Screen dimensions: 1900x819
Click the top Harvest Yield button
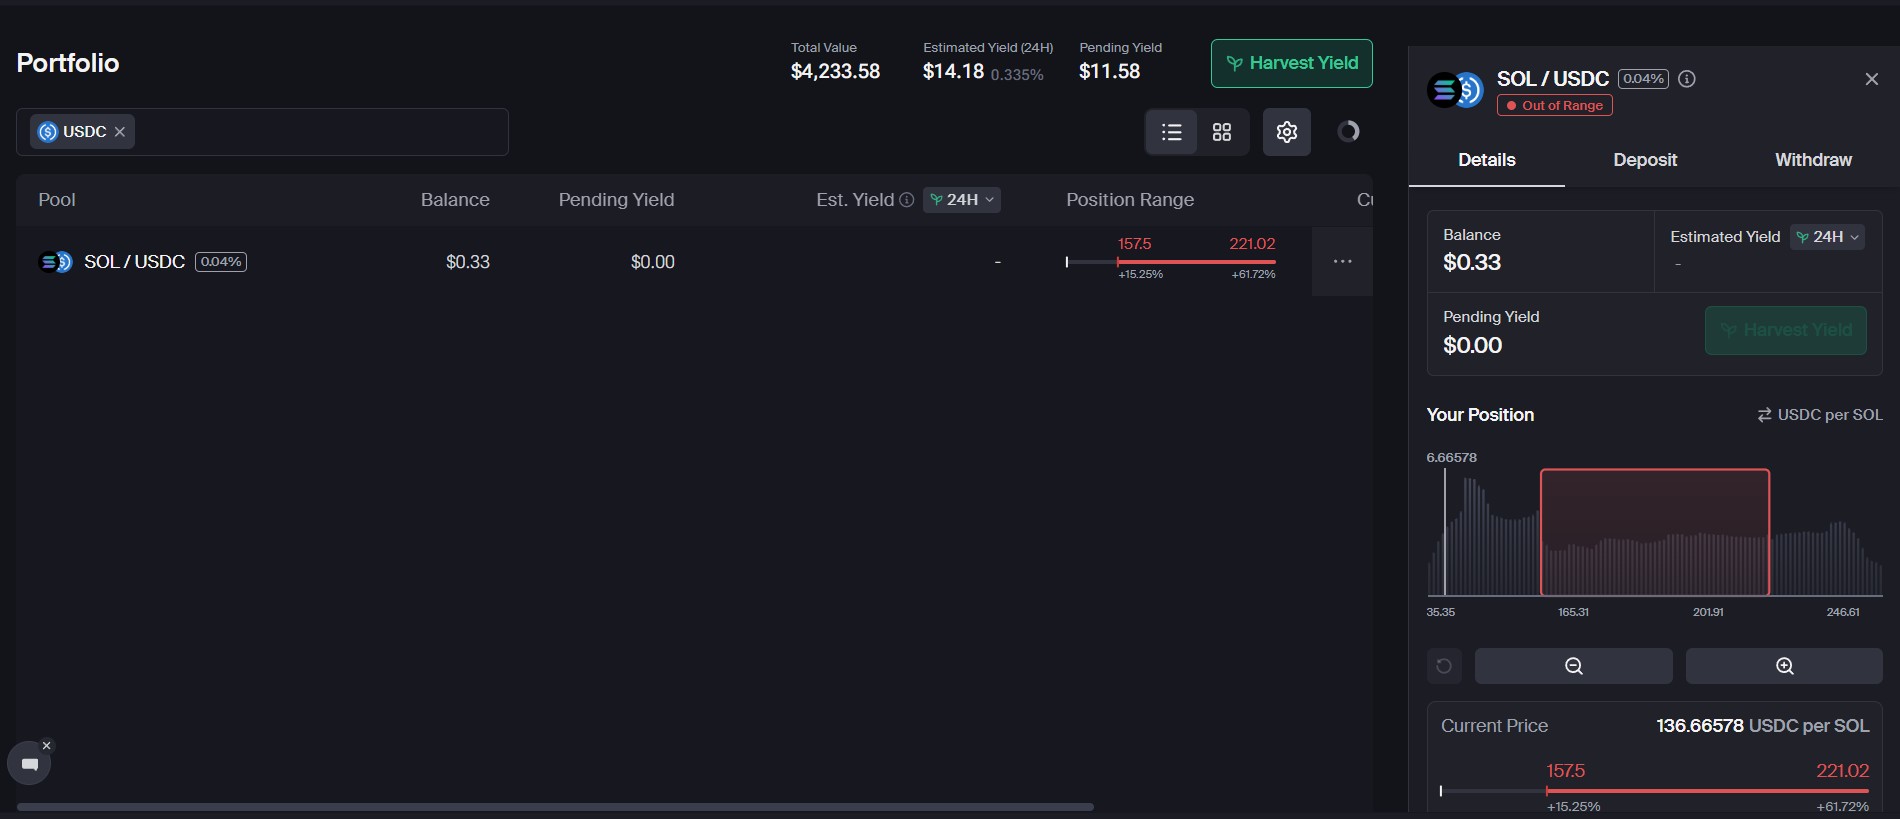(x=1291, y=63)
